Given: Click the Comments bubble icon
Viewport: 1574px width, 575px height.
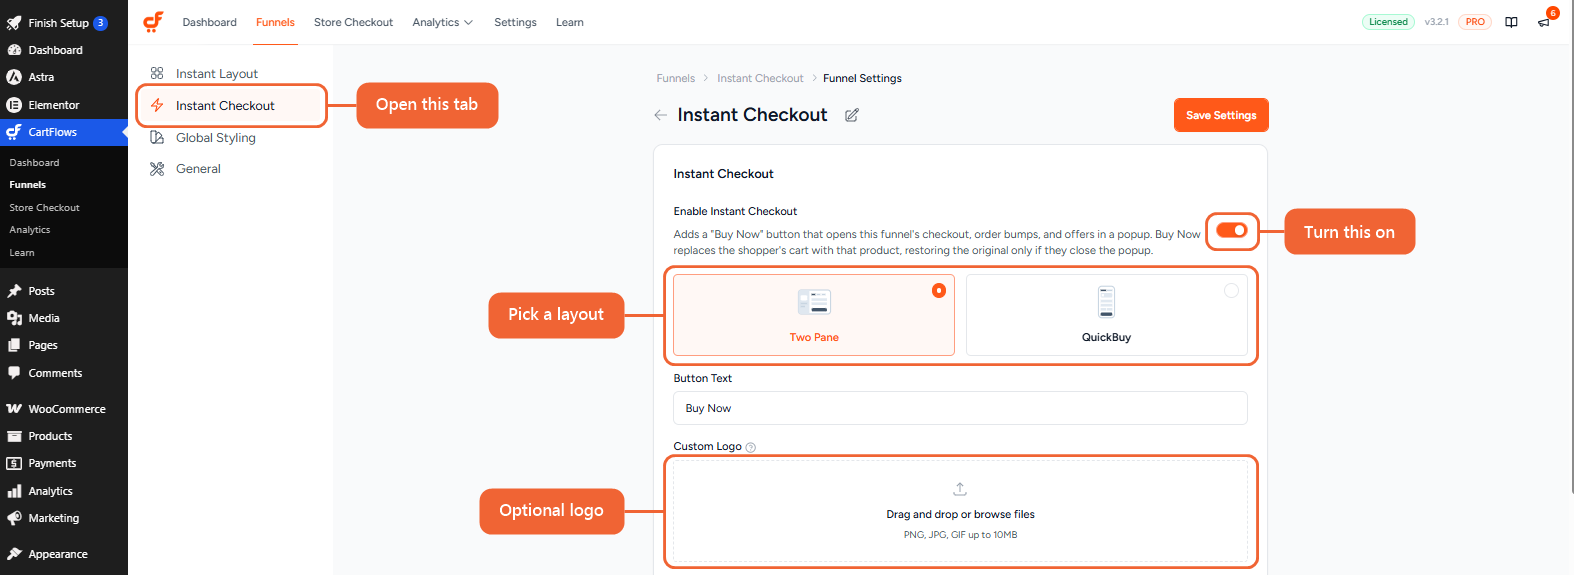Looking at the screenshot, I should (14, 373).
